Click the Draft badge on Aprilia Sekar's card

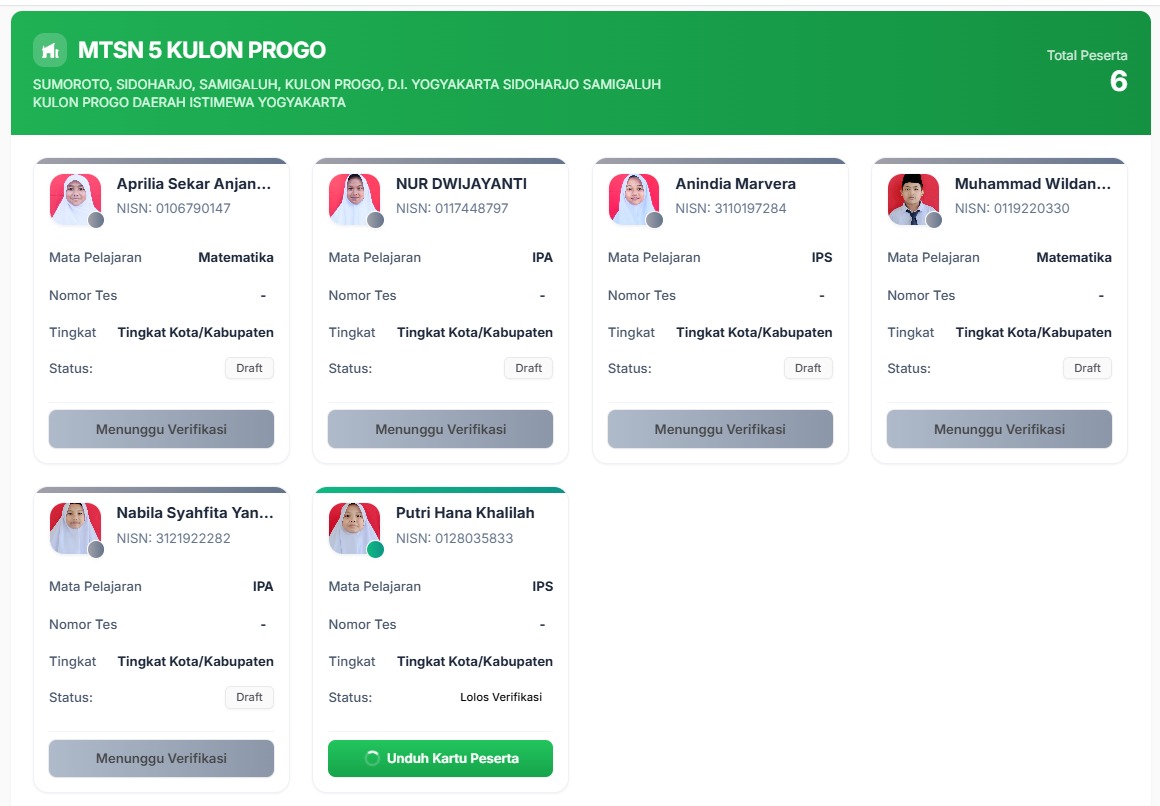pos(249,368)
